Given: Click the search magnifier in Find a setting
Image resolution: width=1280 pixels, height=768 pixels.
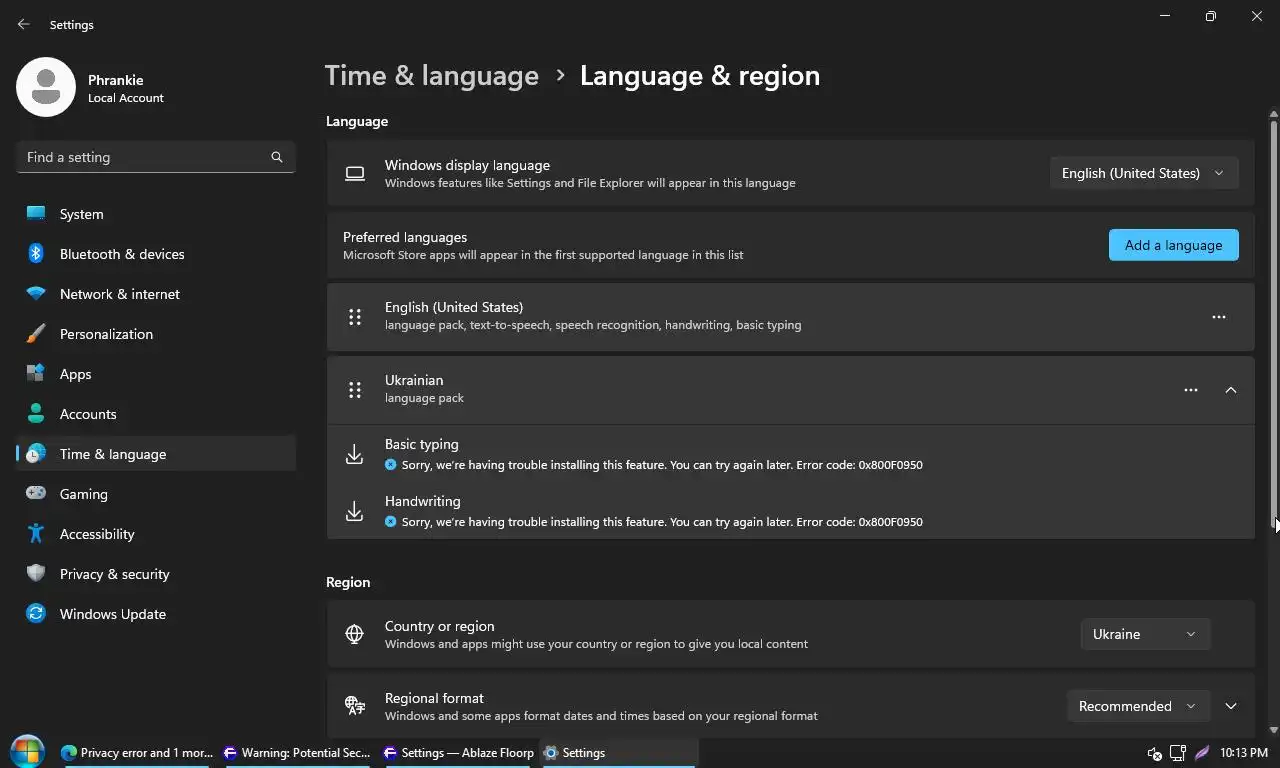Looking at the screenshot, I should [x=277, y=157].
